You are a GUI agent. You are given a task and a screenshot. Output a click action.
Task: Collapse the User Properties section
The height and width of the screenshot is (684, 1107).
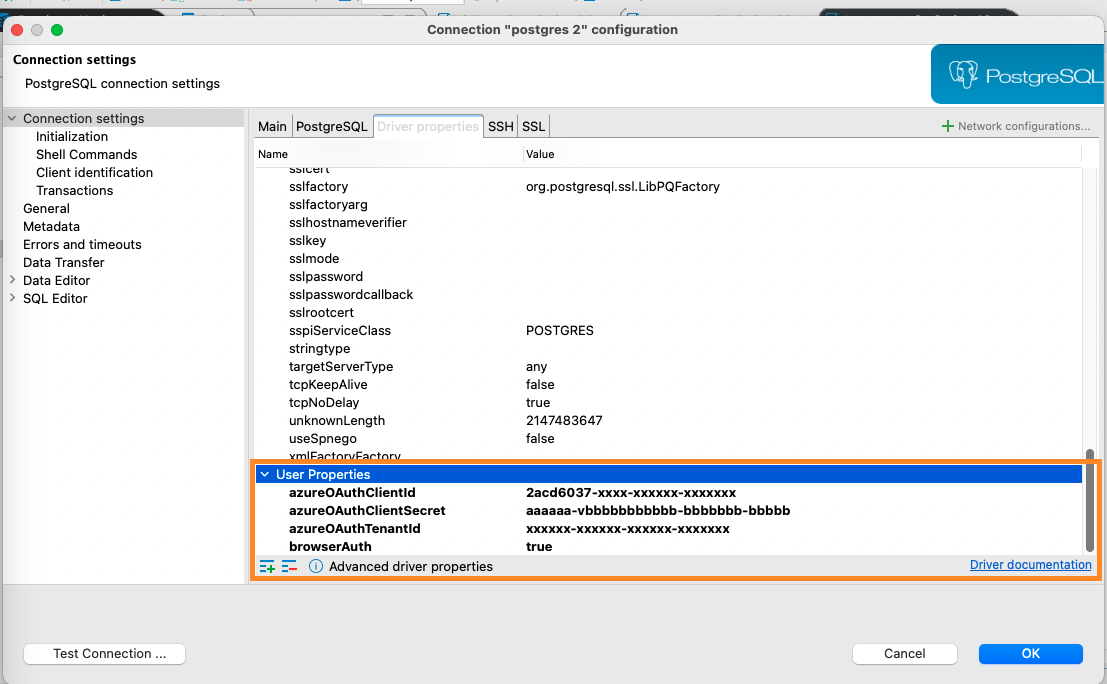(263, 473)
